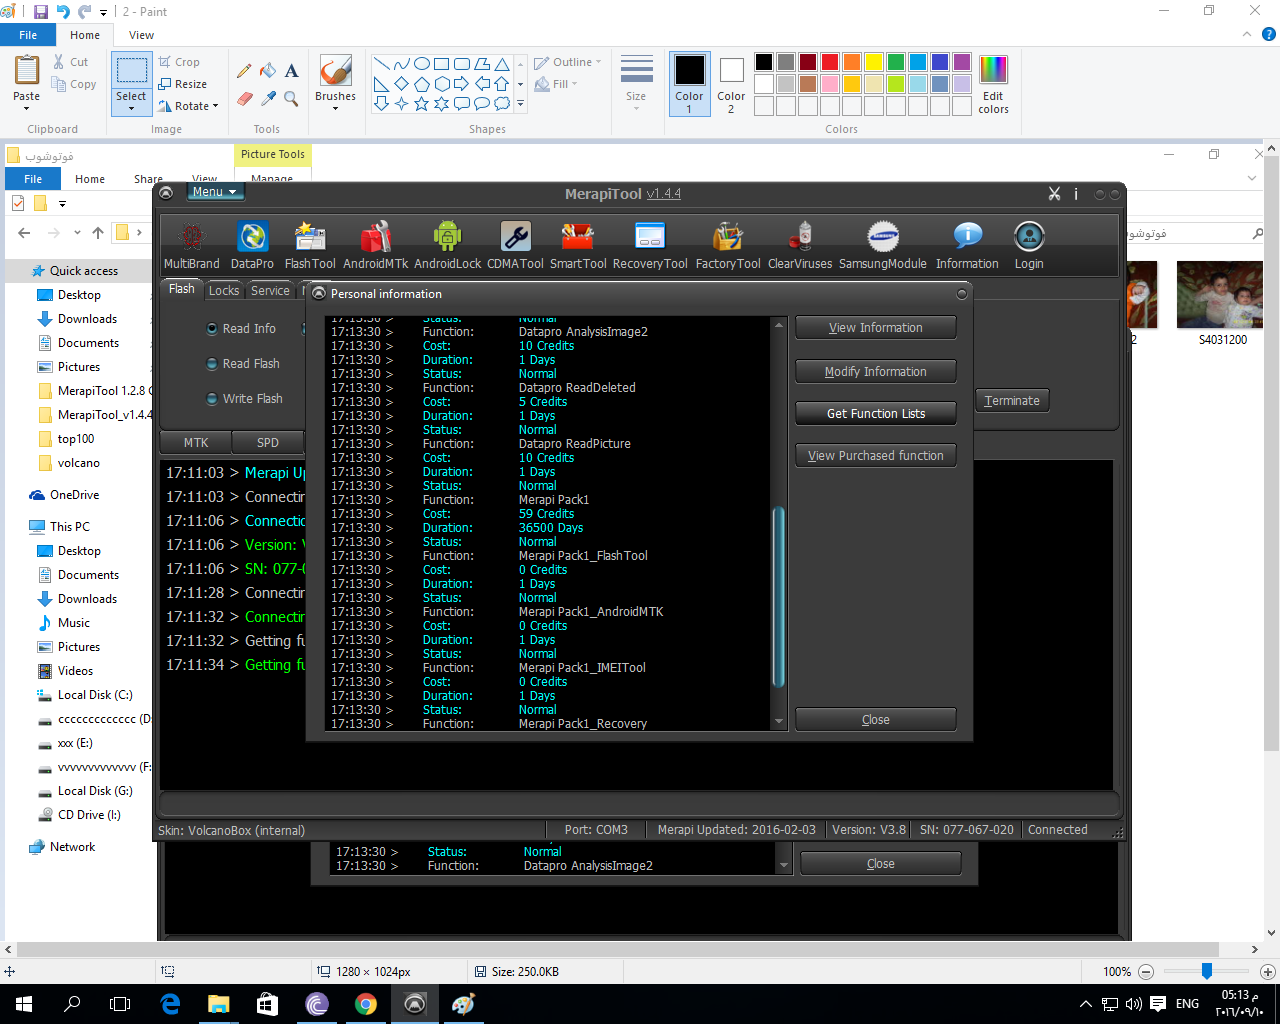Click the View Information button

click(x=876, y=328)
